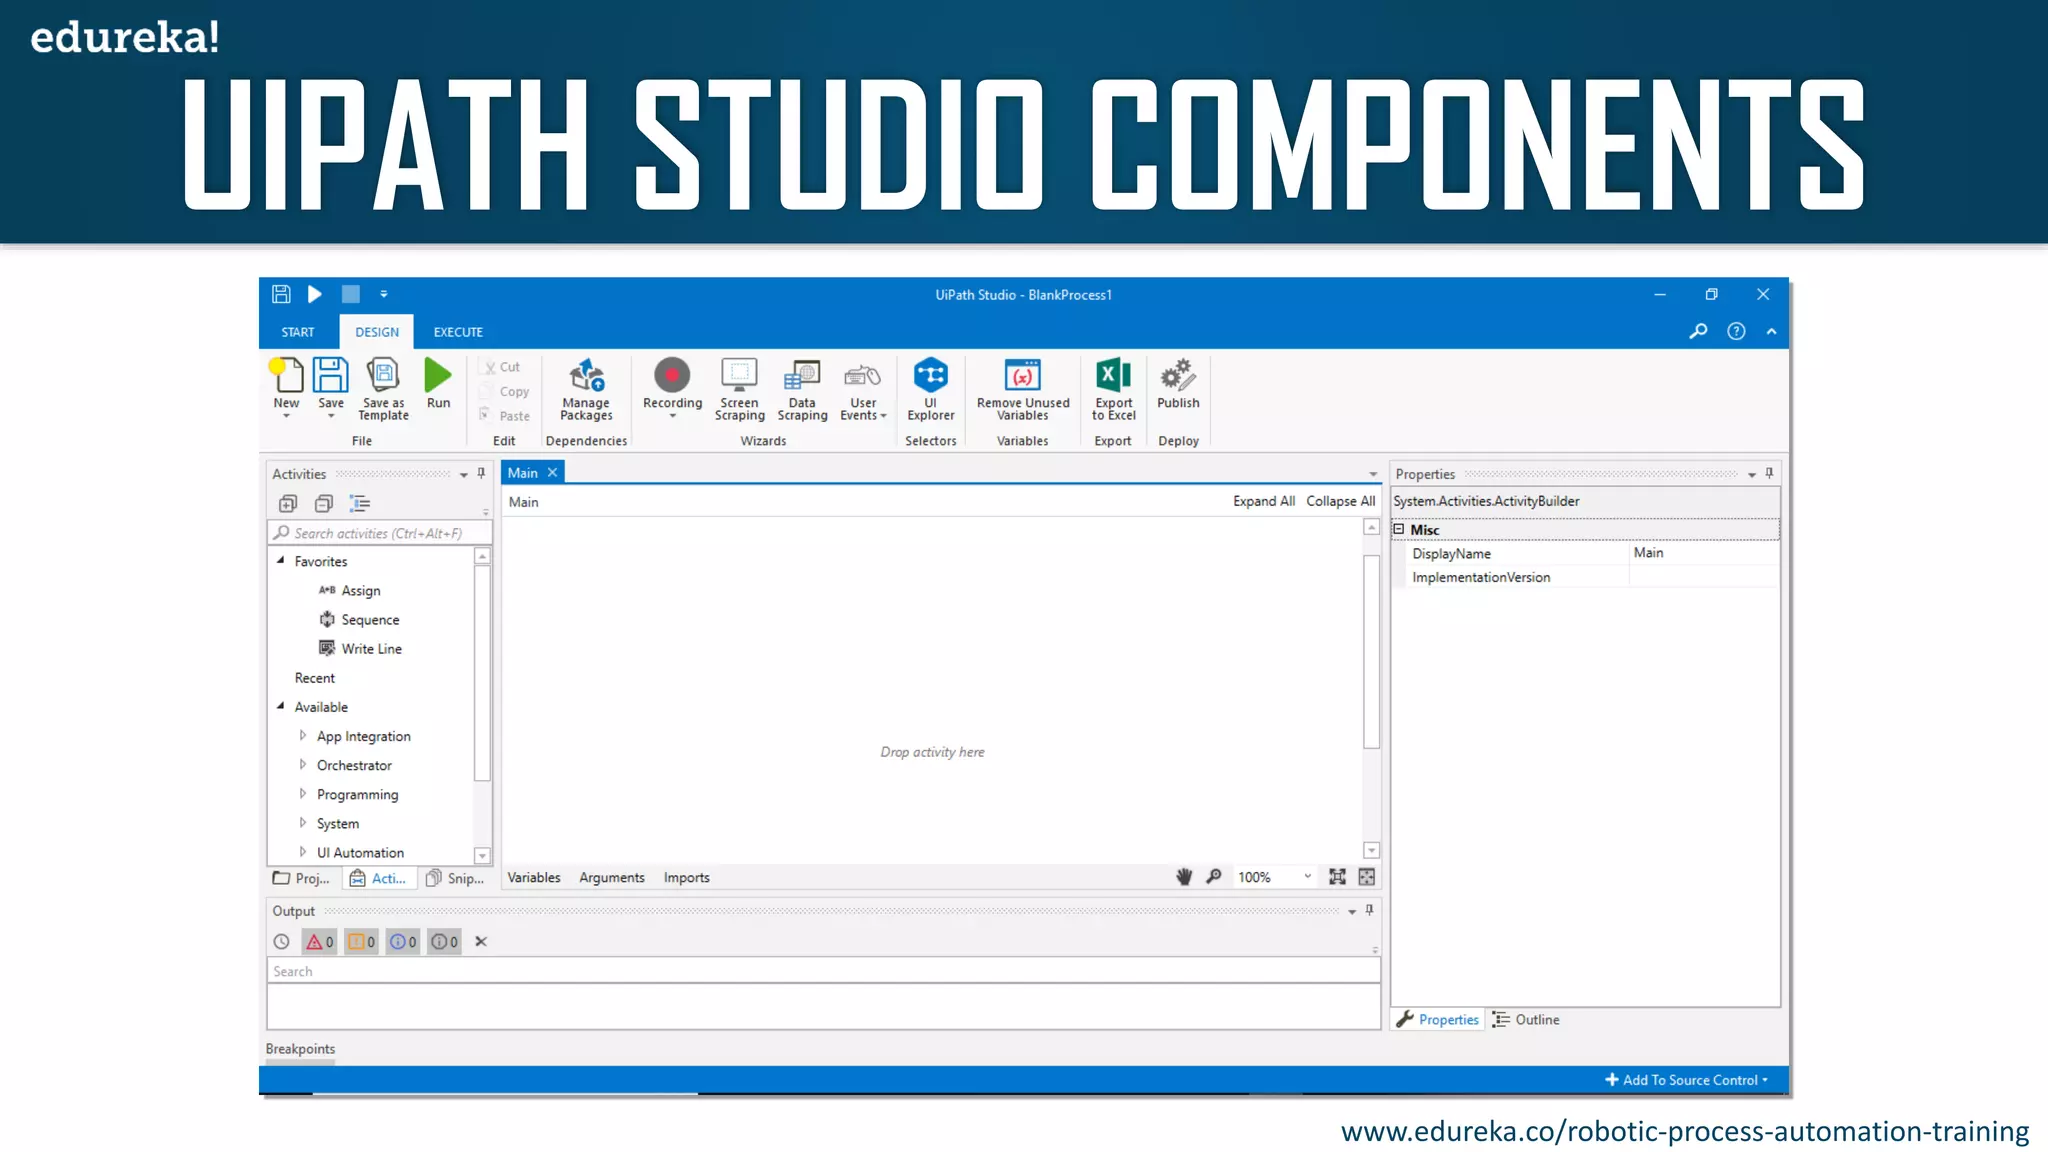Viewport: 2048px width, 1152px height.
Task: Pin the Activities panel
Action: [x=481, y=473]
